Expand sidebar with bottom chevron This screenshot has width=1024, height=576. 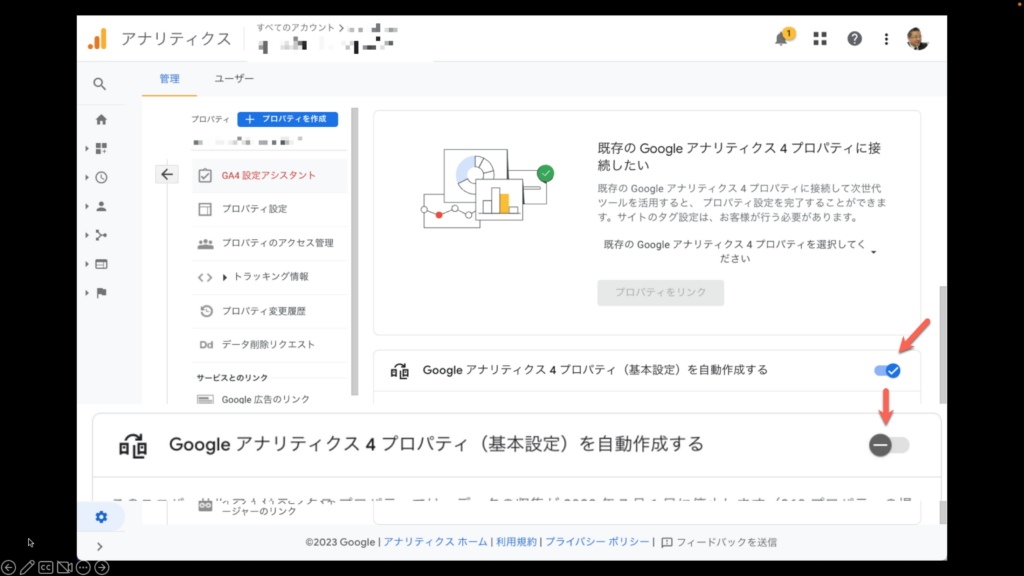tap(100, 547)
